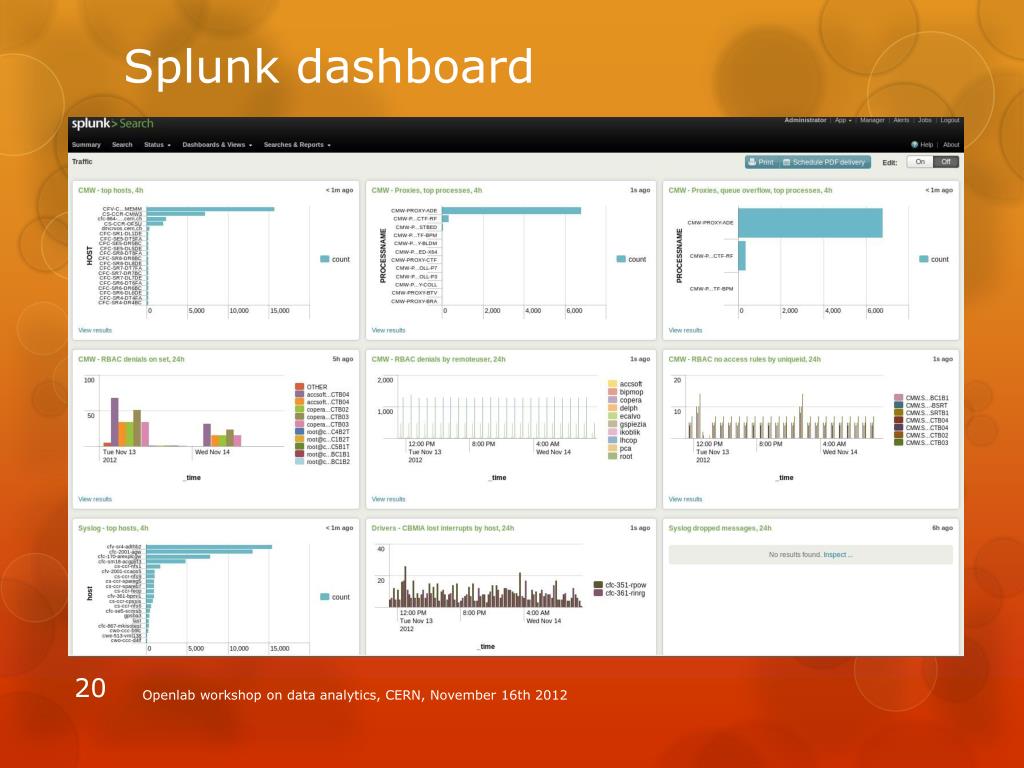Click the Administrator user label
1024x768 pixels.
[805, 120]
